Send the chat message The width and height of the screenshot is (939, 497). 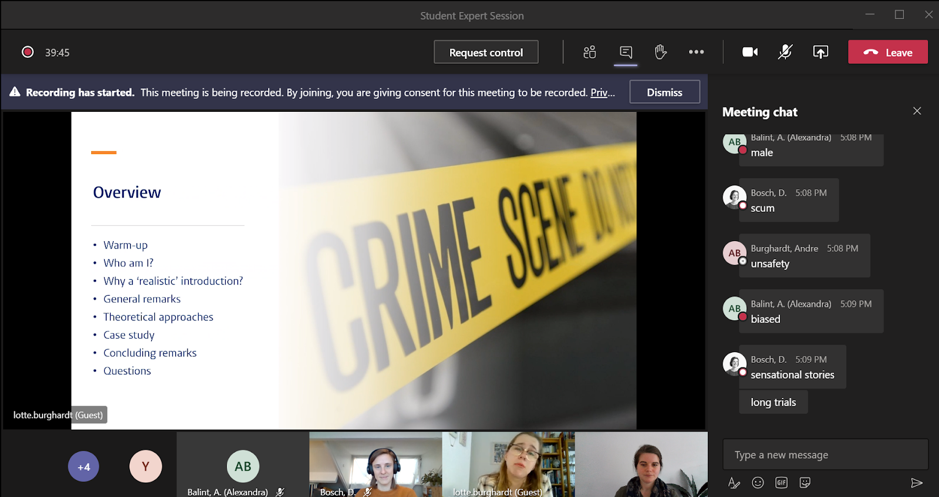tap(916, 483)
